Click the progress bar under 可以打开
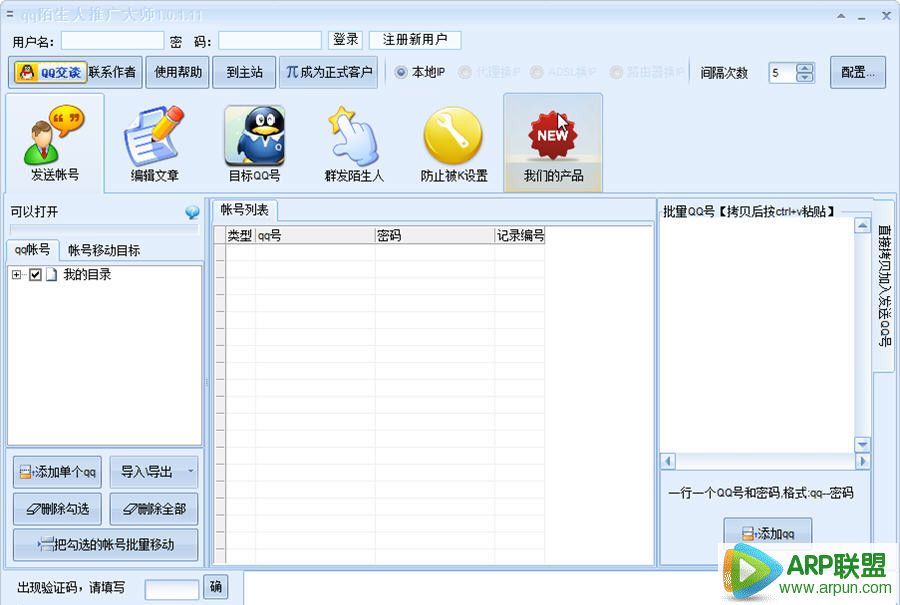This screenshot has width=900, height=605. point(104,229)
